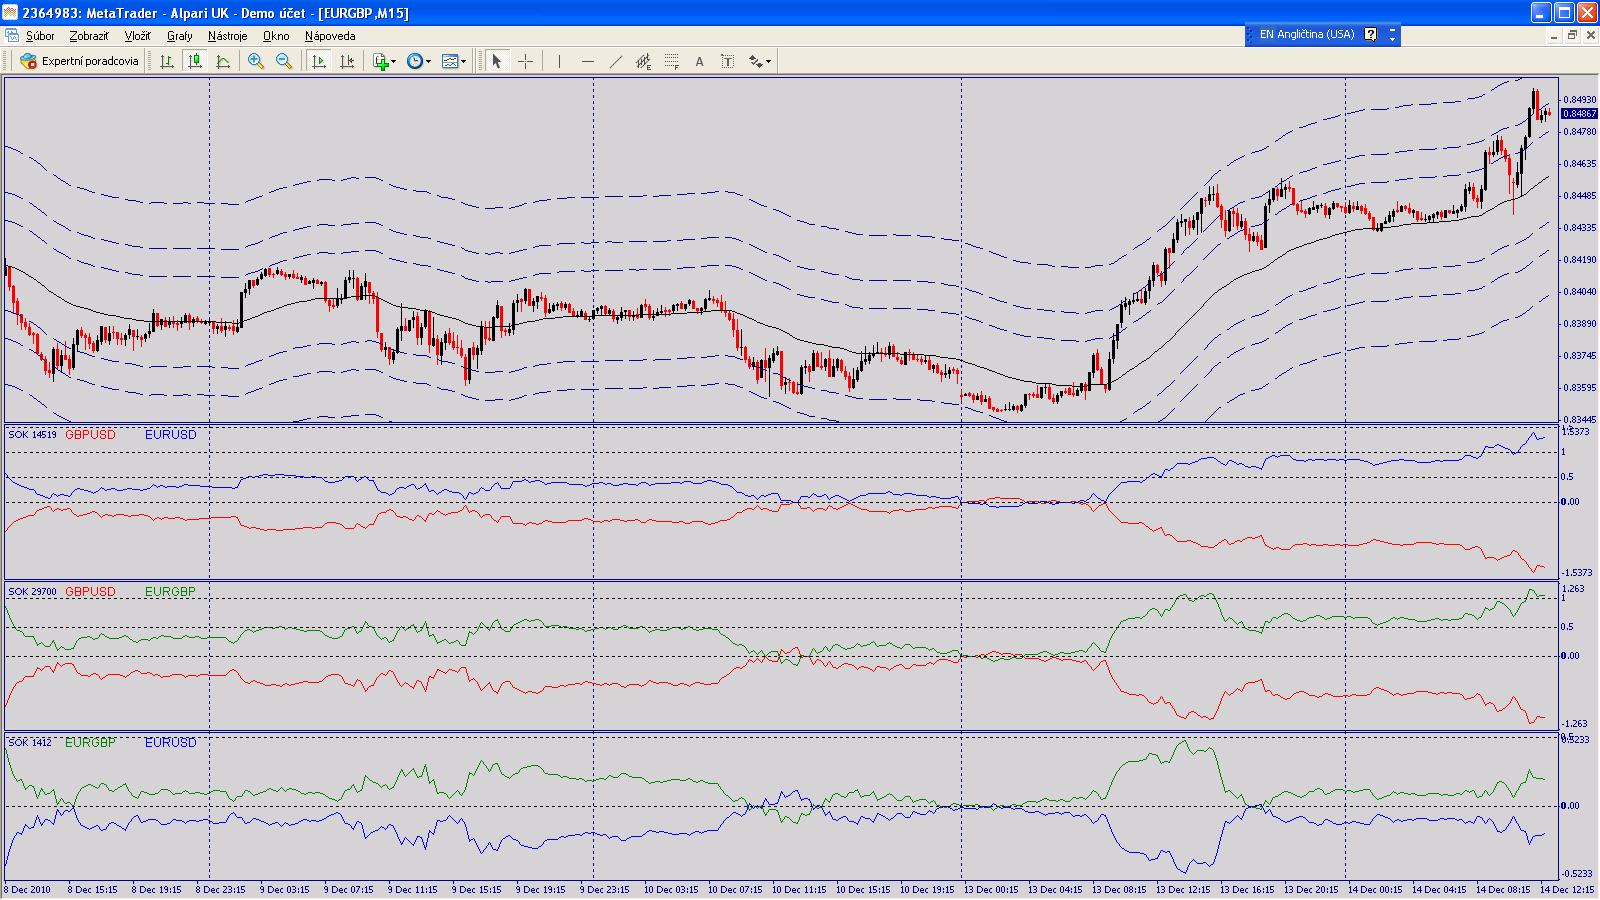The height and width of the screenshot is (900, 1600).
Task: Zoom out of the chart
Action: 284,61
